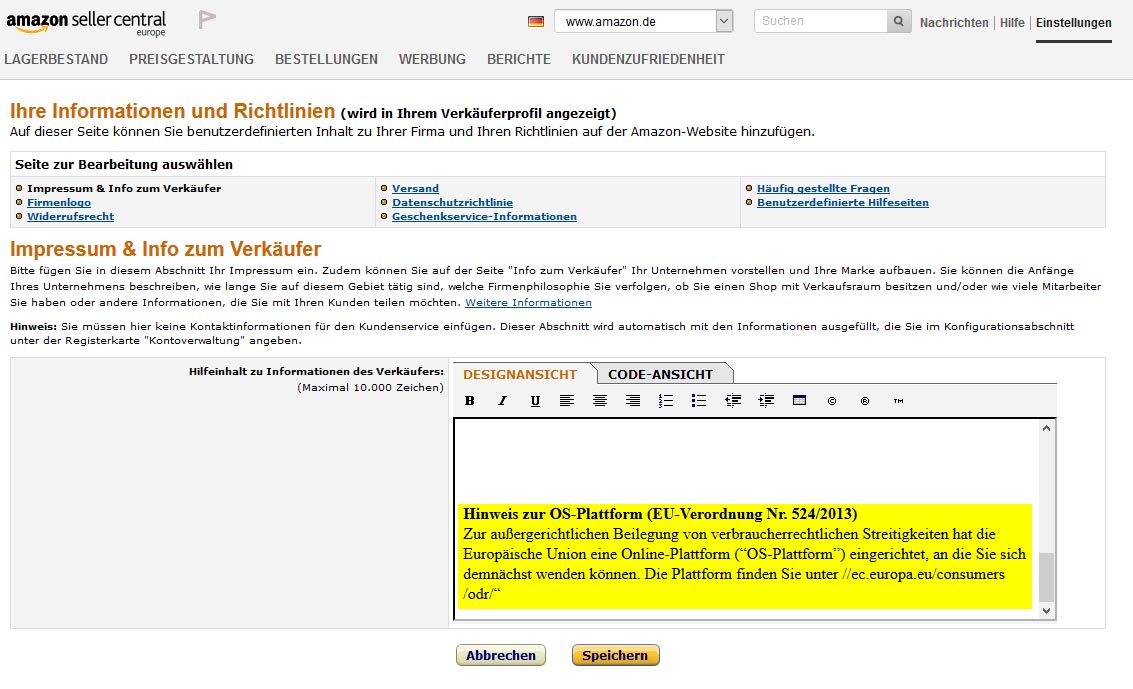
Task: Click the 'Hilfeinhalt zu Informationen des Verkäufers:' label
Action: click(316, 371)
